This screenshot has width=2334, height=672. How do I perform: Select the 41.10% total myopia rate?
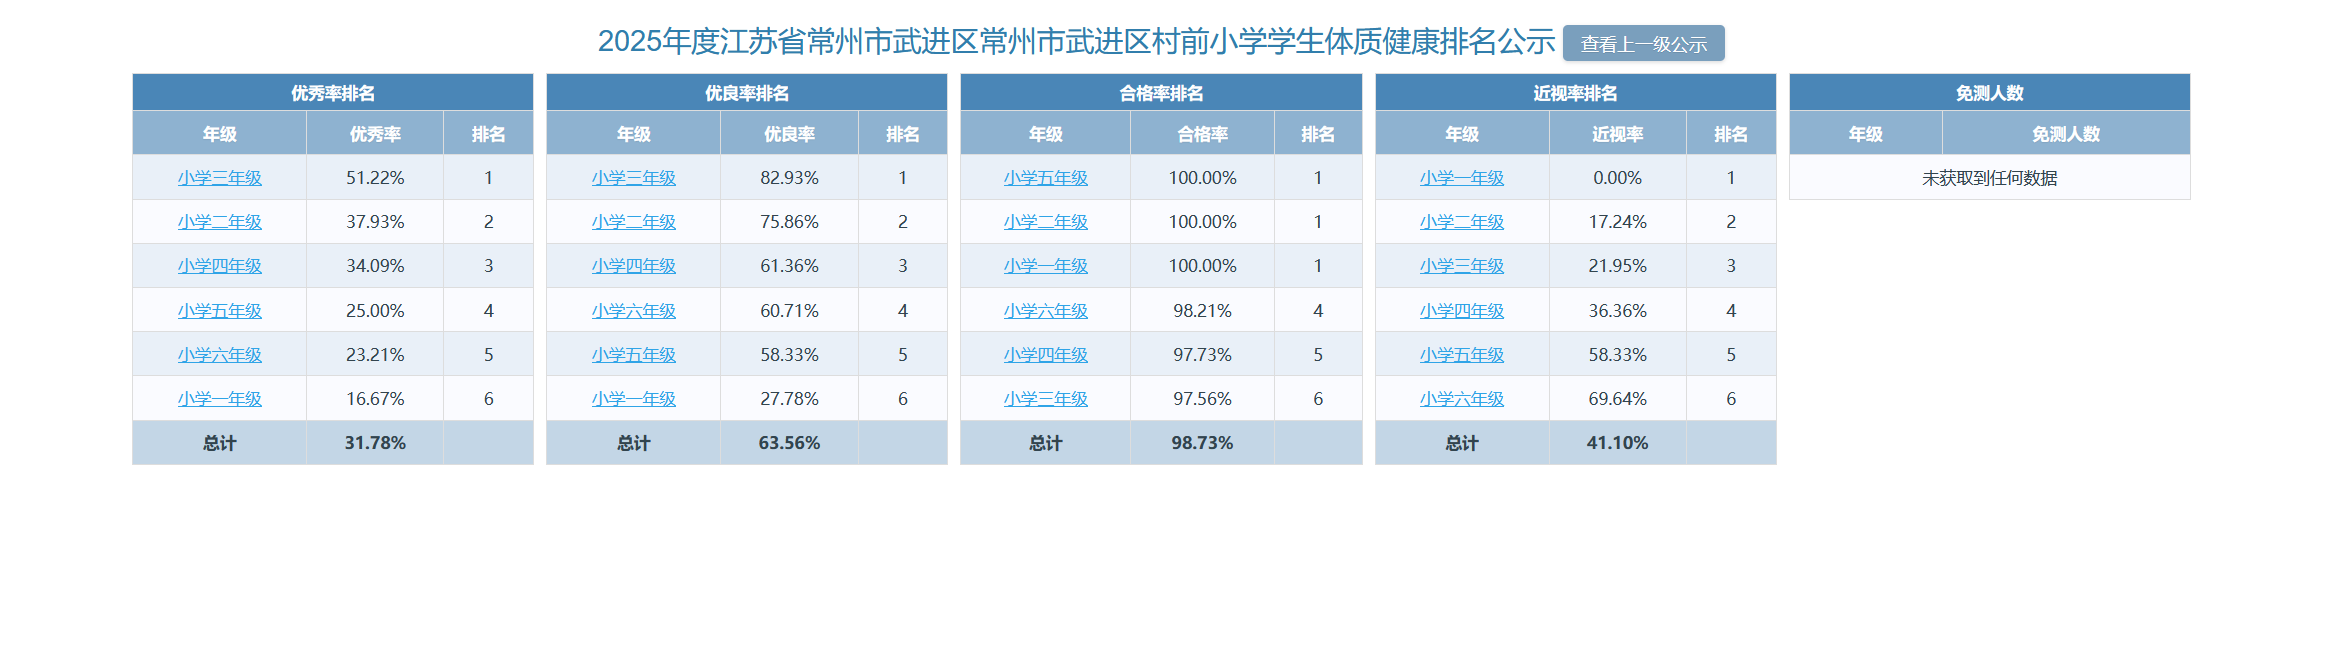point(1617,443)
